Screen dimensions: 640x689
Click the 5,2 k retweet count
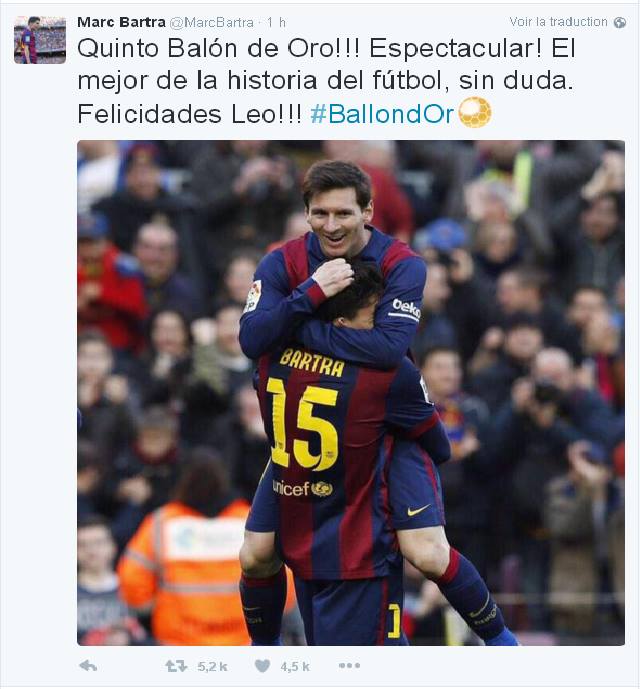(x=212, y=667)
